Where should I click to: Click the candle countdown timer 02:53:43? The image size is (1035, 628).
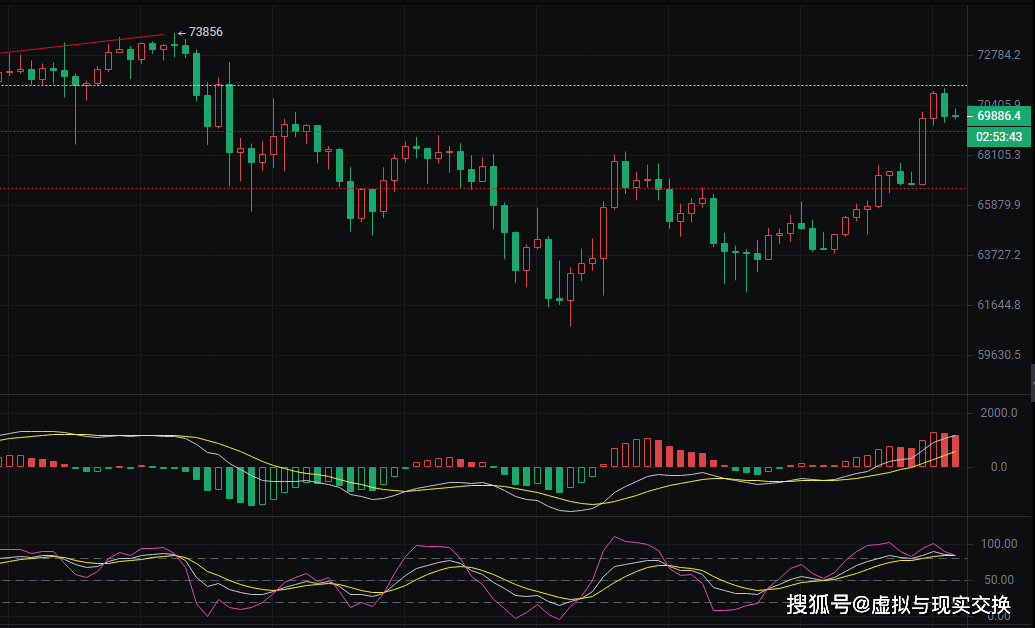[999, 136]
